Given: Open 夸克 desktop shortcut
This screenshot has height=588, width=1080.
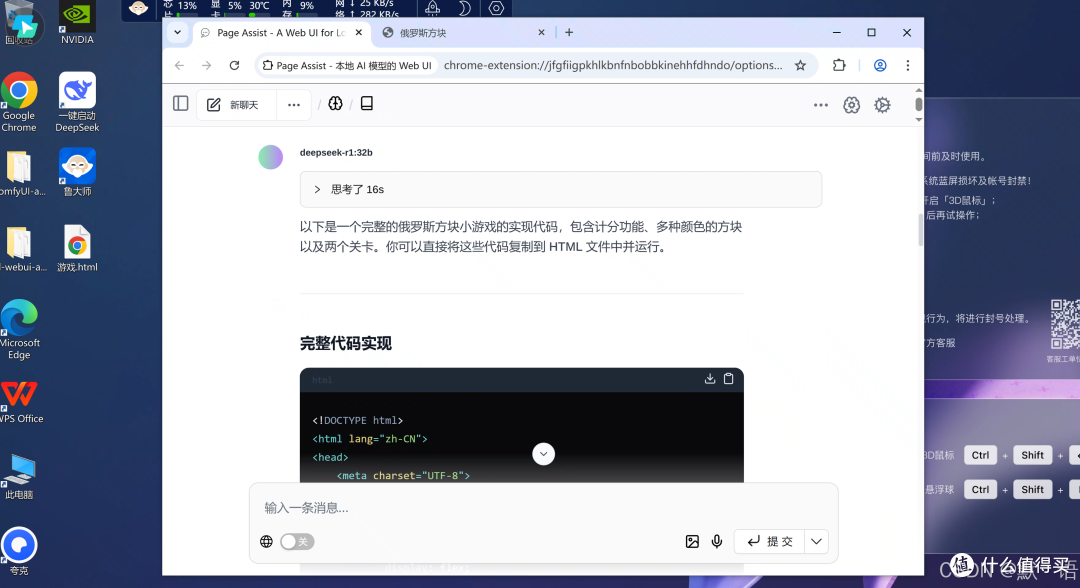Looking at the screenshot, I should click(19, 551).
